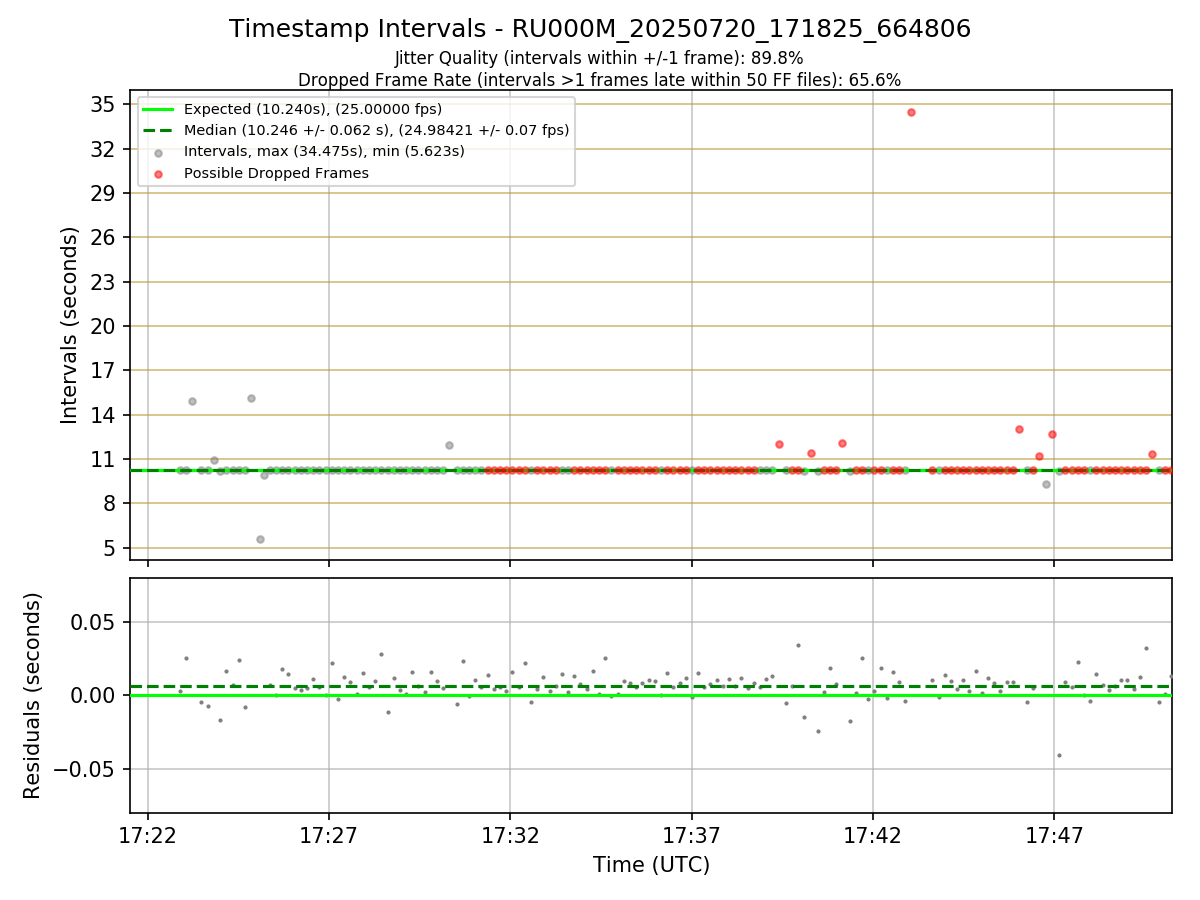
Task: Click the 'Time (UTC)' x-axis label
Action: [651, 865]
